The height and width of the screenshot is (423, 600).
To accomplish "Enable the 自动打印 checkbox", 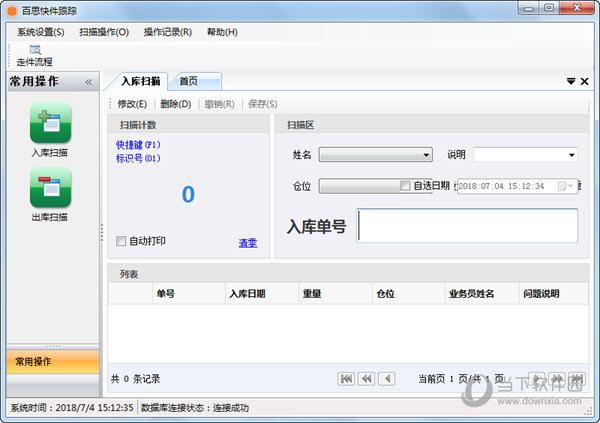I will (x=121, y=241).
